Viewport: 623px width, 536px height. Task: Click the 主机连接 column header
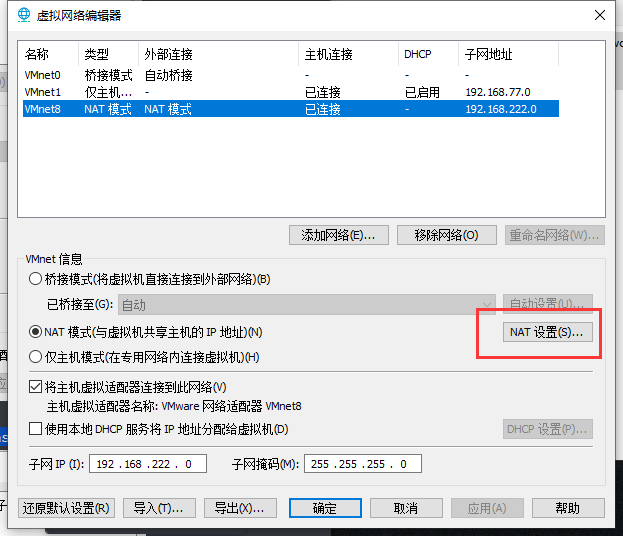(348, 54)
